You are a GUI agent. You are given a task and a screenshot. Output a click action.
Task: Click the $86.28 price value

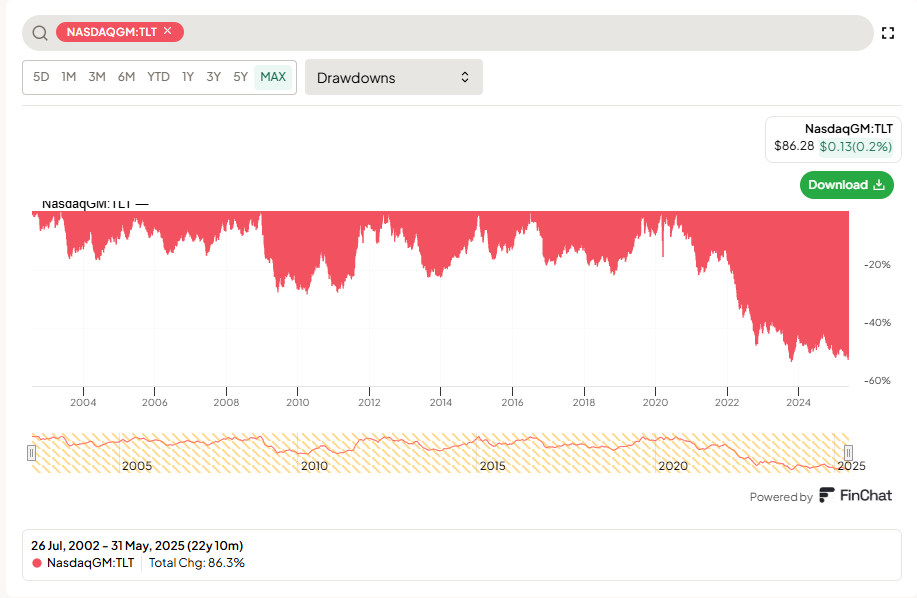(x=794, y=146)
